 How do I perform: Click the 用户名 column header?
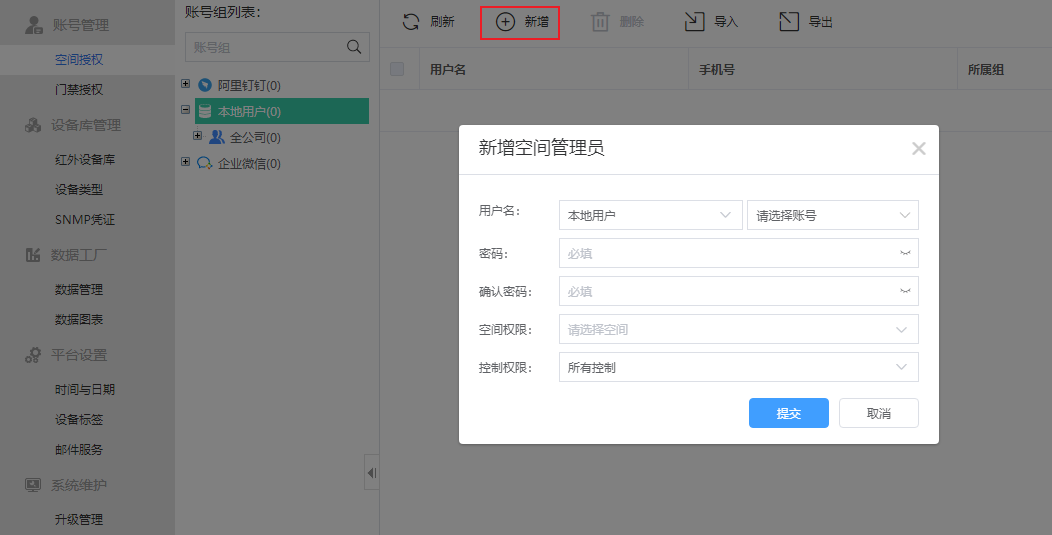coord(448,69)
